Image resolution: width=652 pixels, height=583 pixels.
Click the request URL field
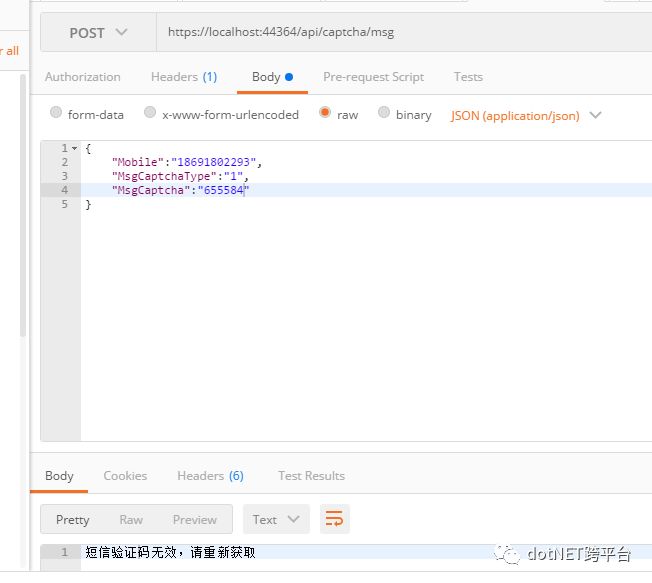click(x=403, y=32)
